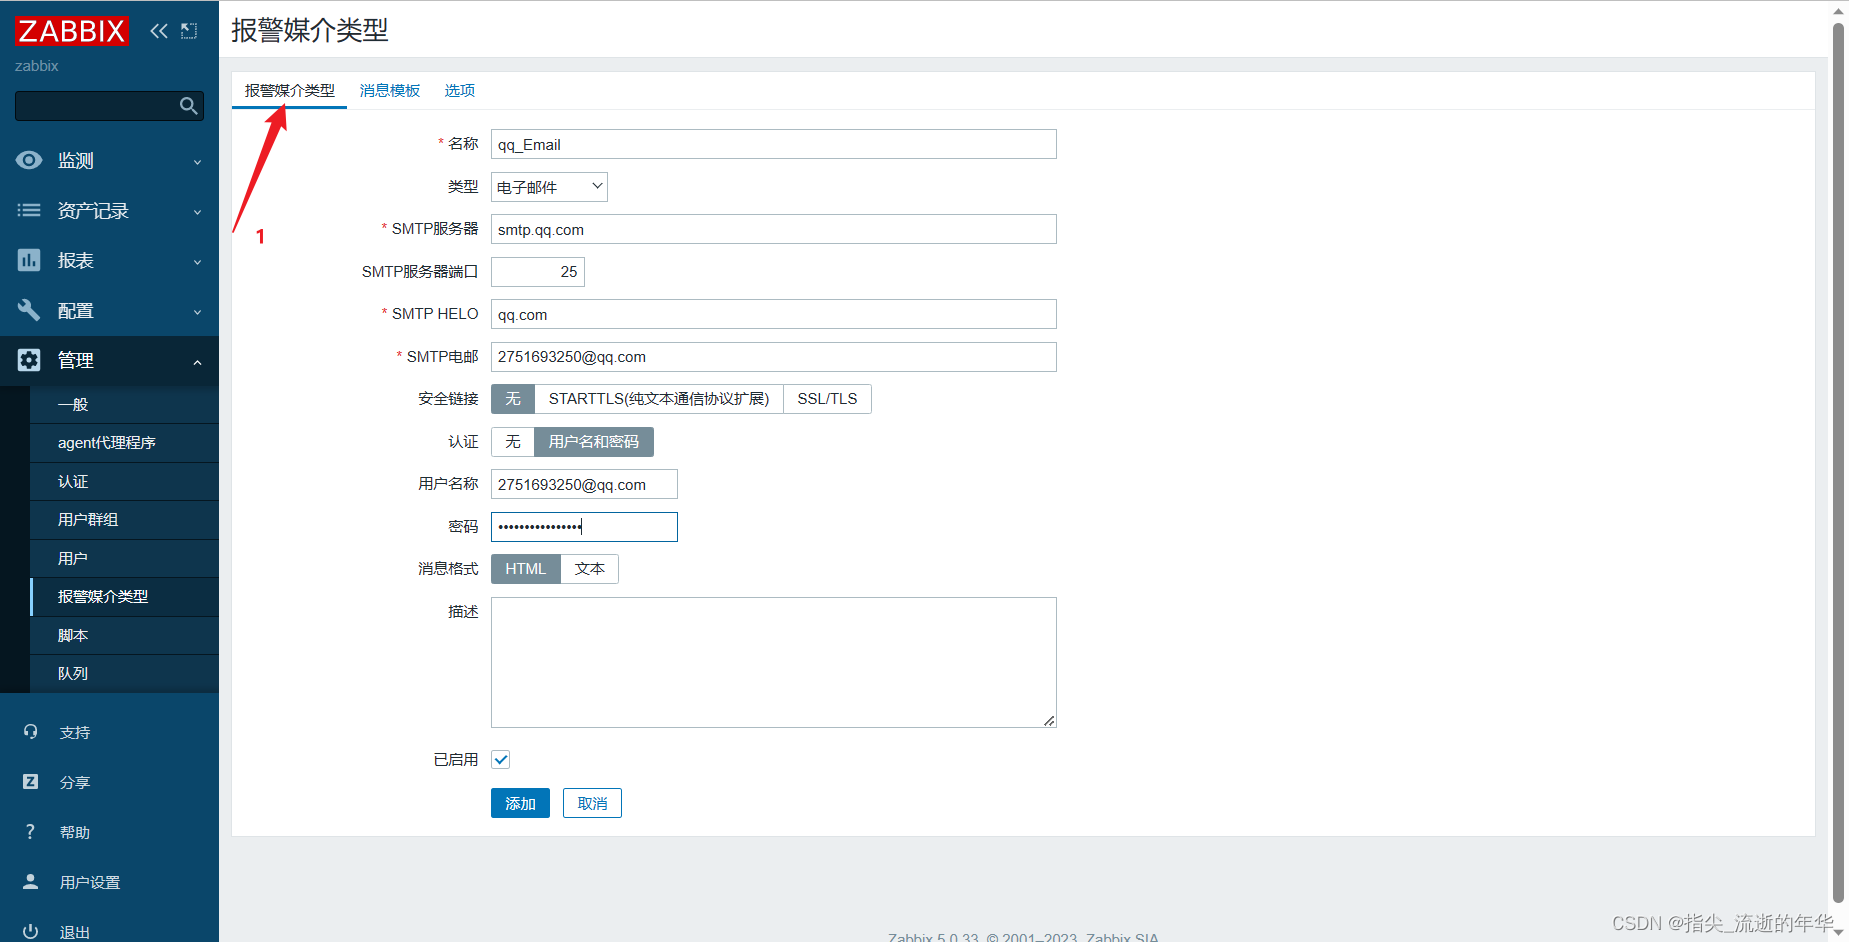Expand the 资产记录 menu chevron
1849x942 pixels.
pos(197,212)
